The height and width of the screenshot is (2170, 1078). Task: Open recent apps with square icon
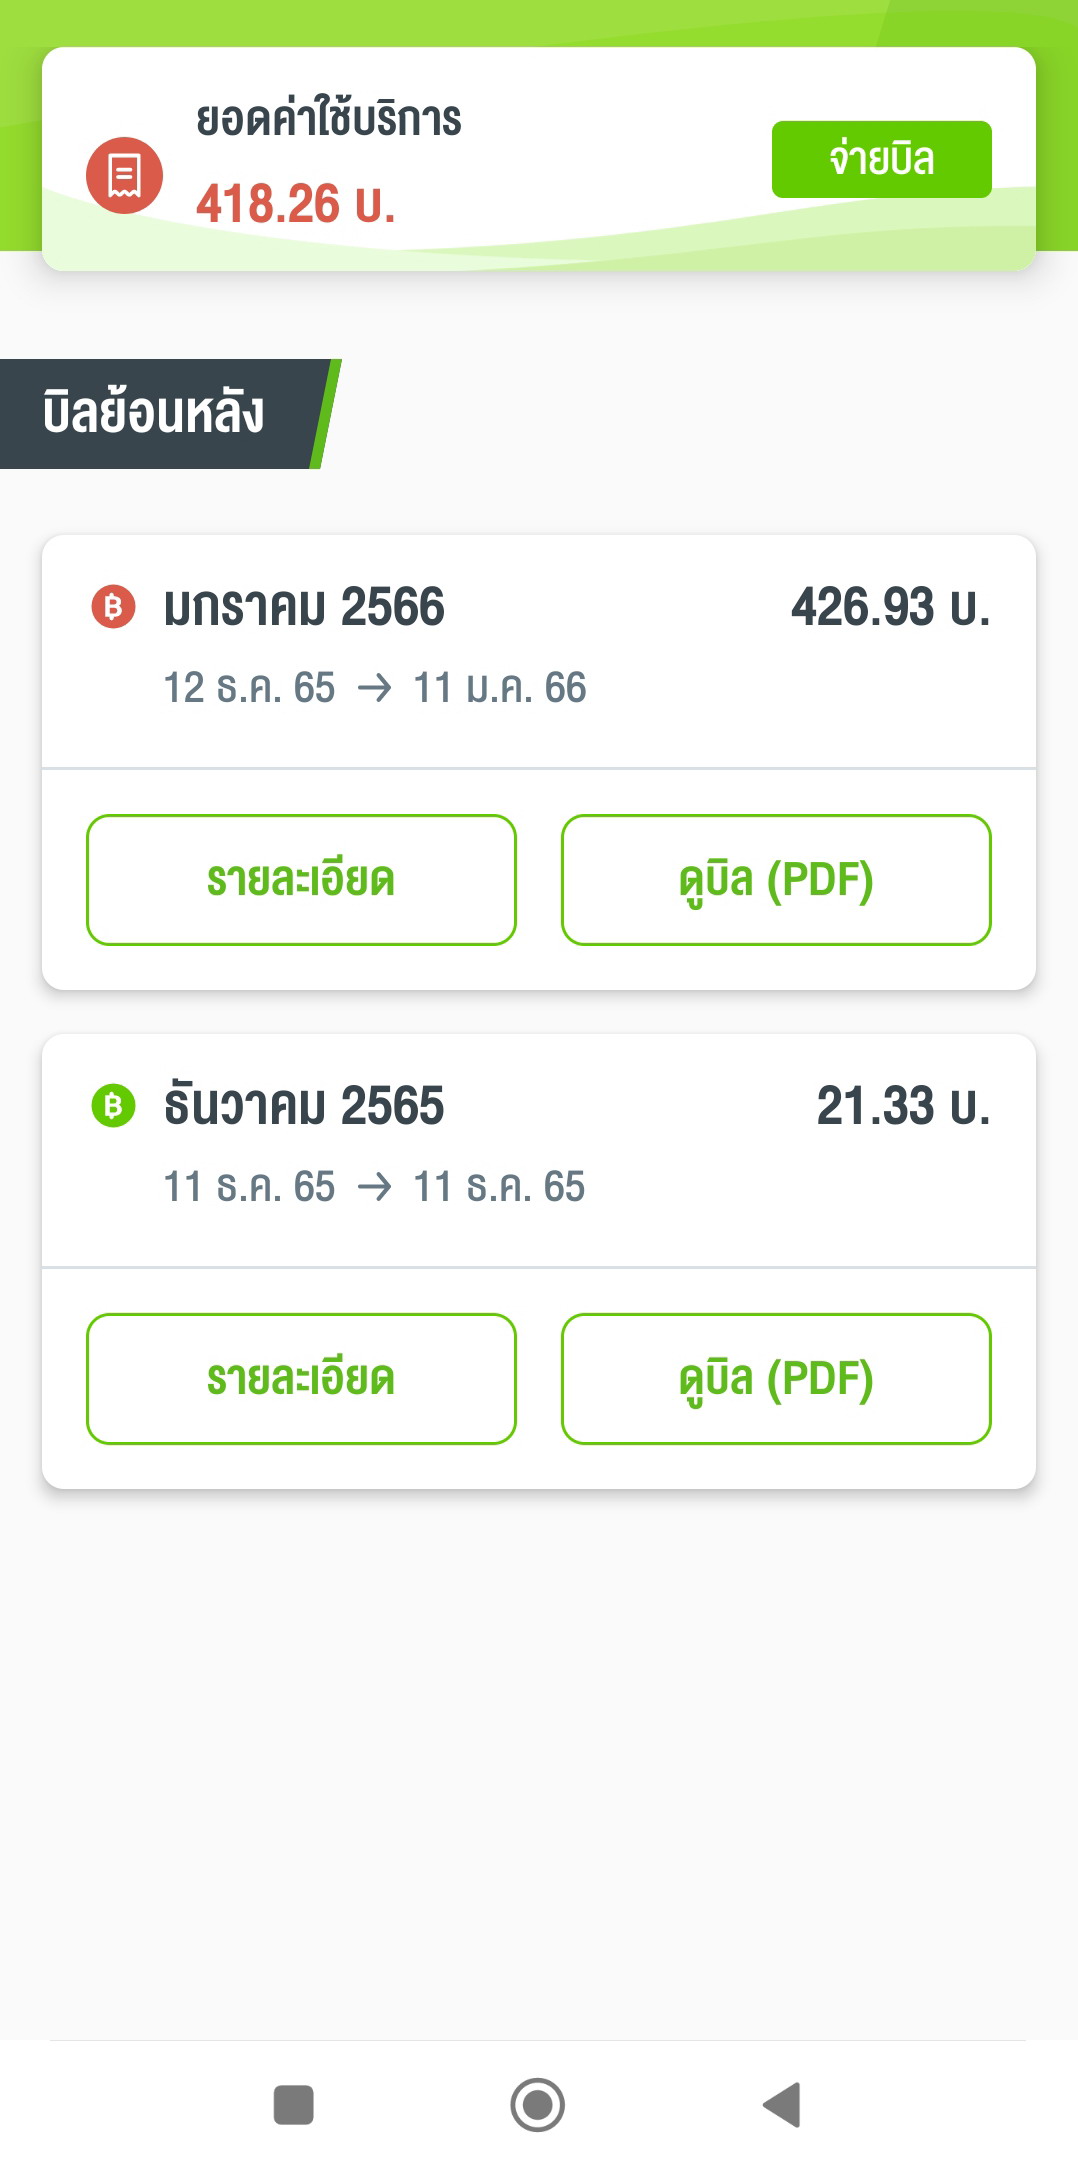click(x=293, y=2104)
